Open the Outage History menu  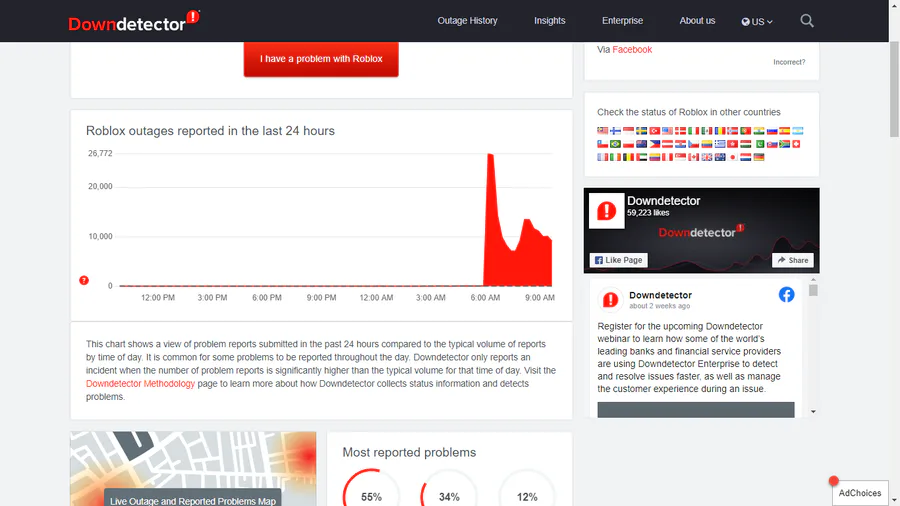tap(467, 21)
